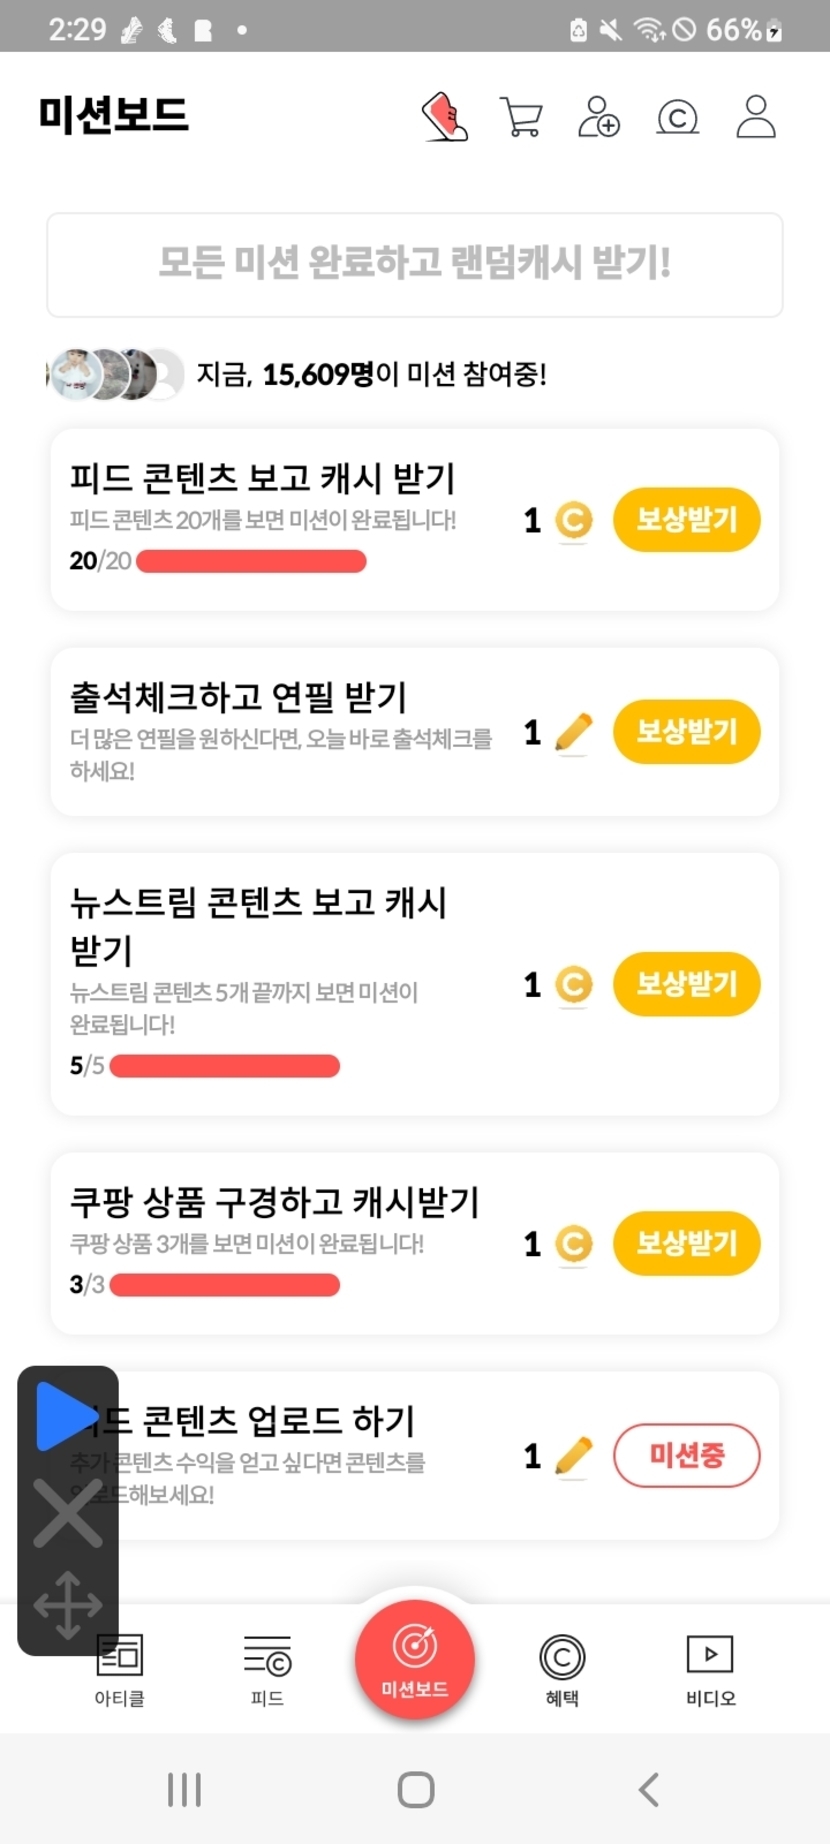Tap the 미션중 button
830x1844 pixels.
pyautogui.click(x=686, y=1455)
